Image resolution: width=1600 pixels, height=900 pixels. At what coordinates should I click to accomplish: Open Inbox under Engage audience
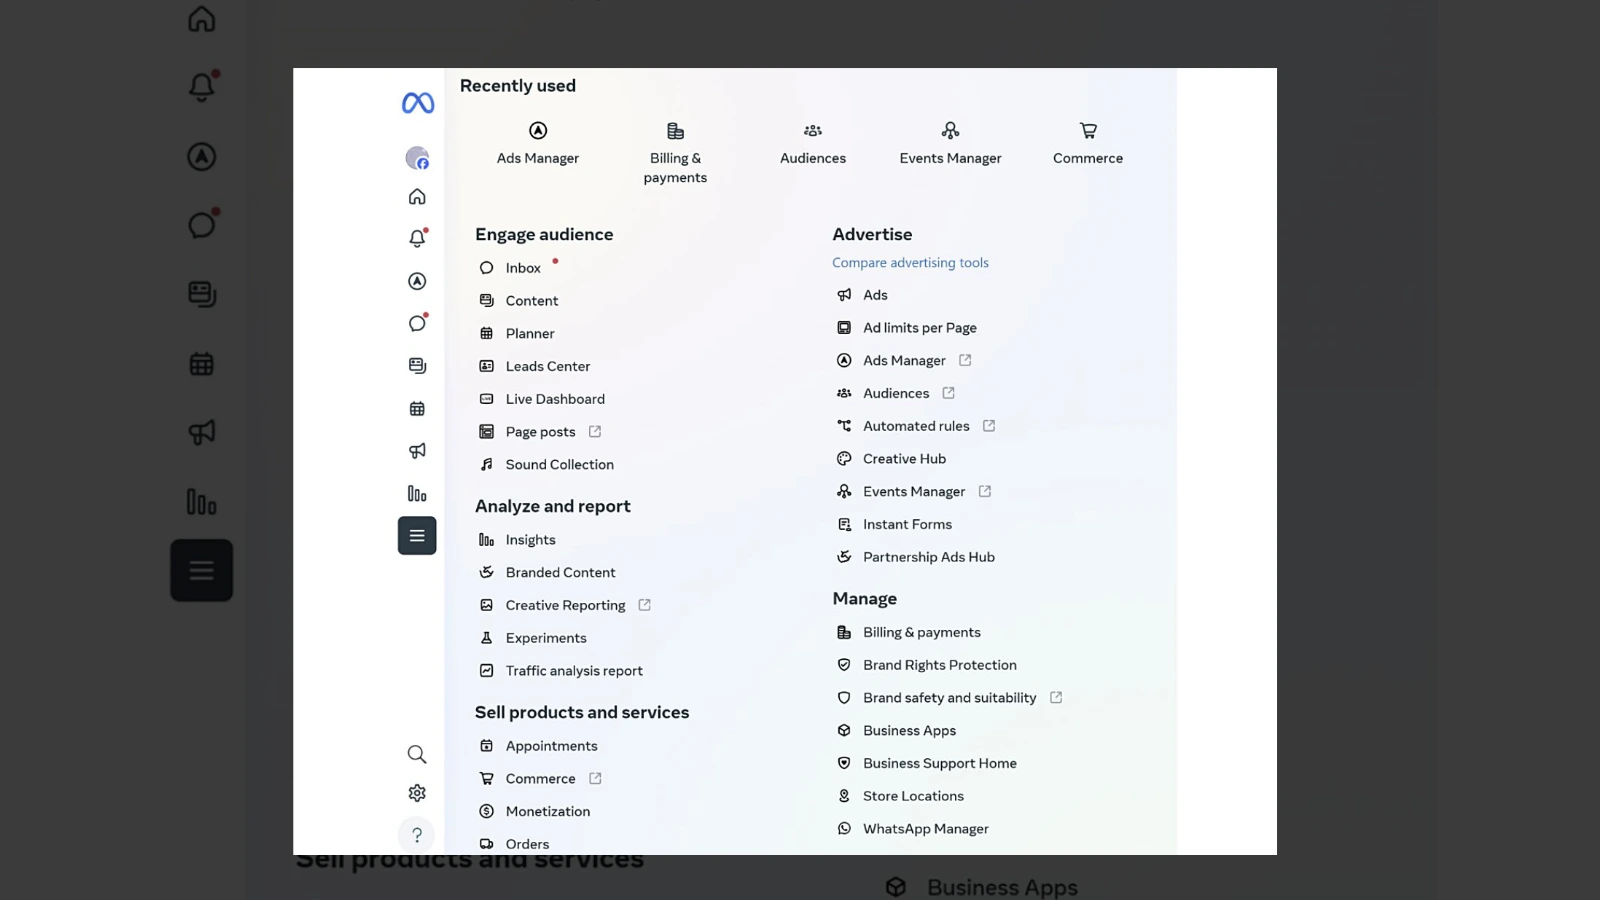click(523, 268)
